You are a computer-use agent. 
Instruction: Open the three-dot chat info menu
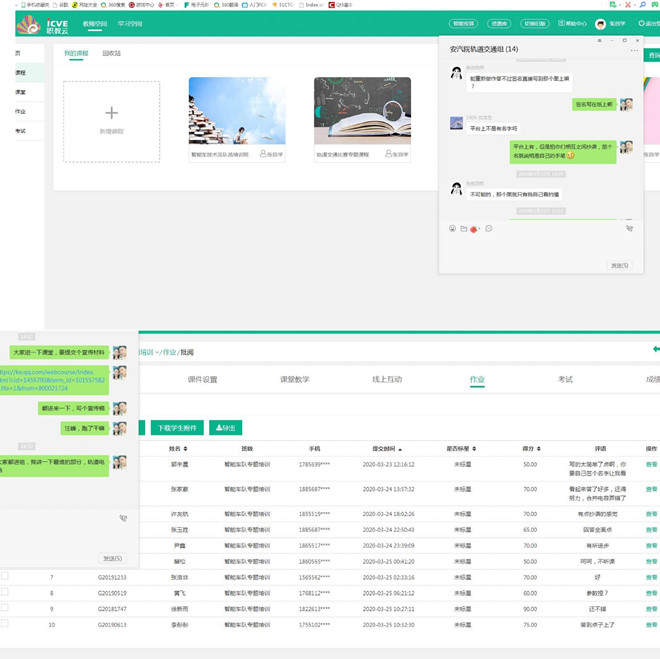634,50
